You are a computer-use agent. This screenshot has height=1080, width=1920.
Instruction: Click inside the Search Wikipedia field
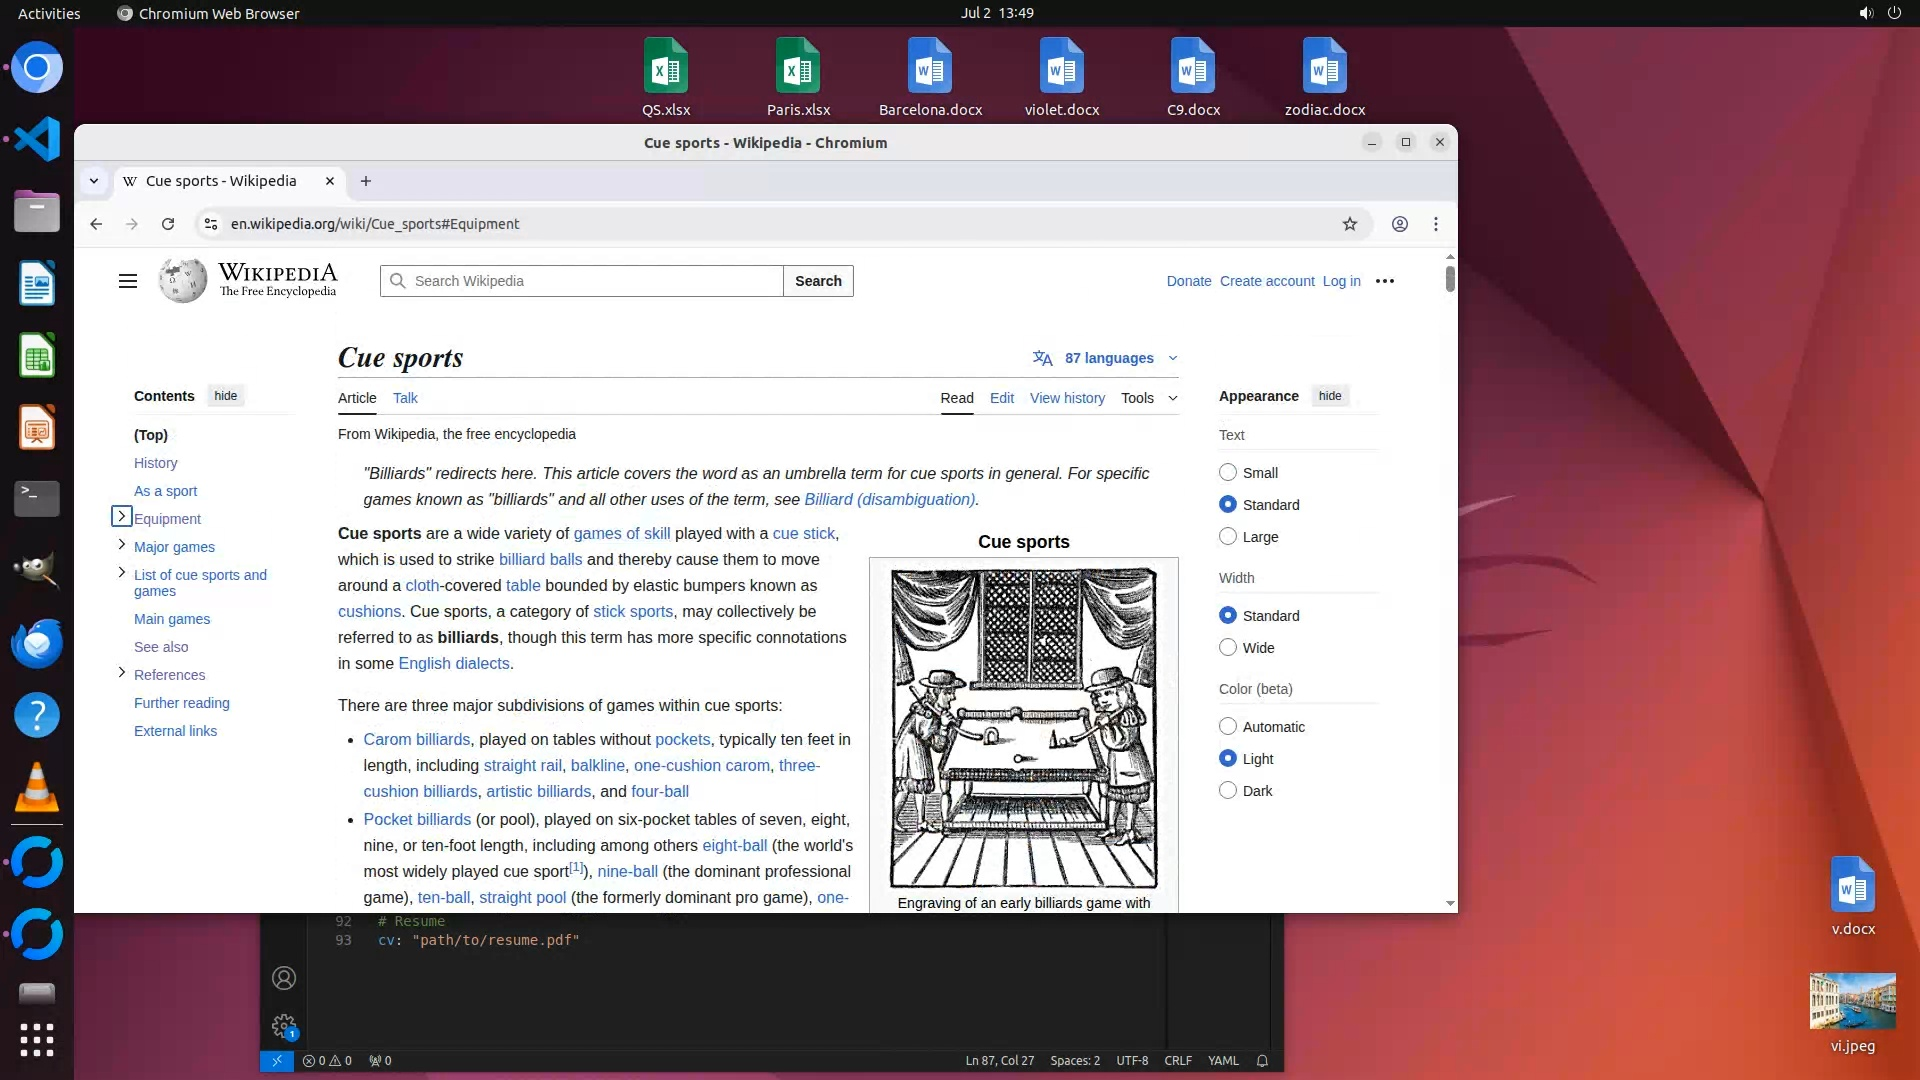(590, 281)
